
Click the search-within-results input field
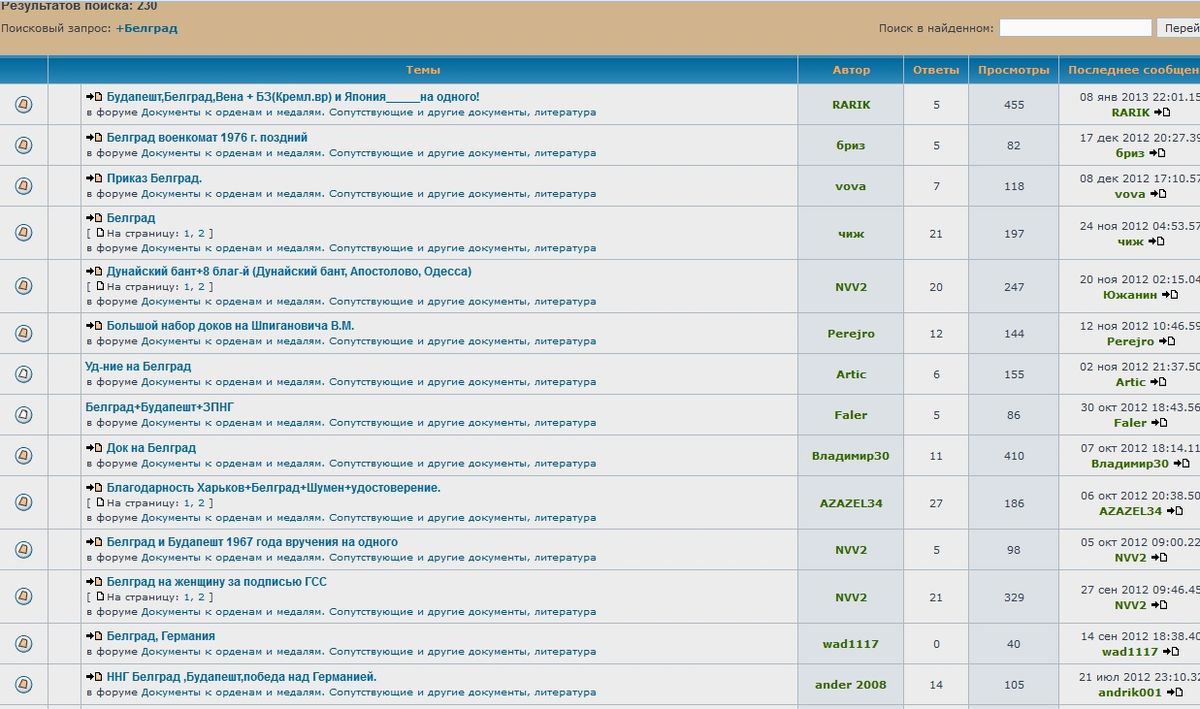1075,29
